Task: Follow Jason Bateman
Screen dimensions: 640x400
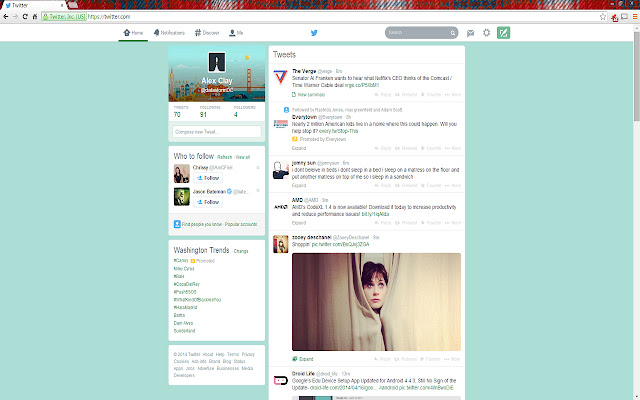Action: [x=208, y=202]
